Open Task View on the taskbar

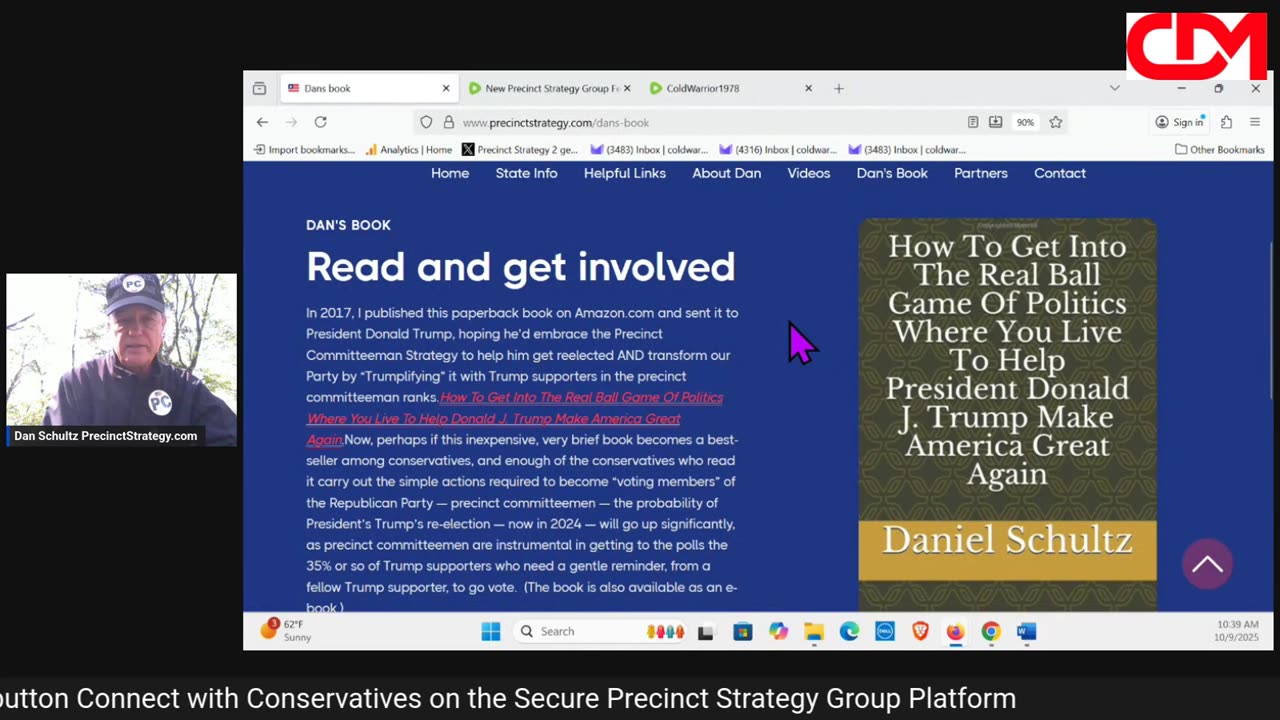pos(705,631)
